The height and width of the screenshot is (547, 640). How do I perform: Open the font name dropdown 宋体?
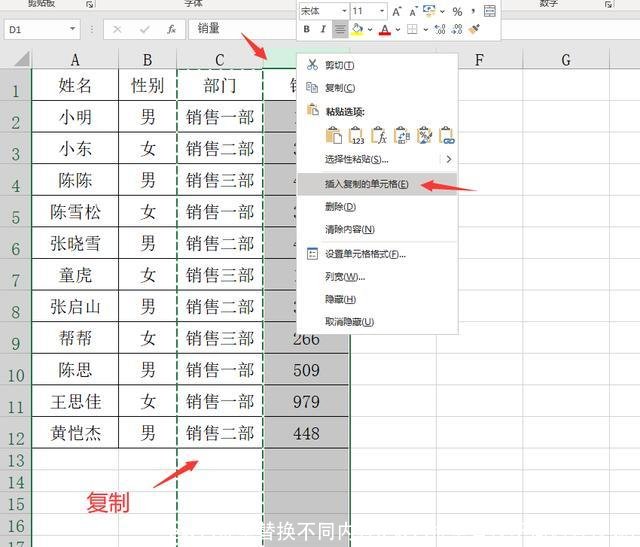point(322,11)
